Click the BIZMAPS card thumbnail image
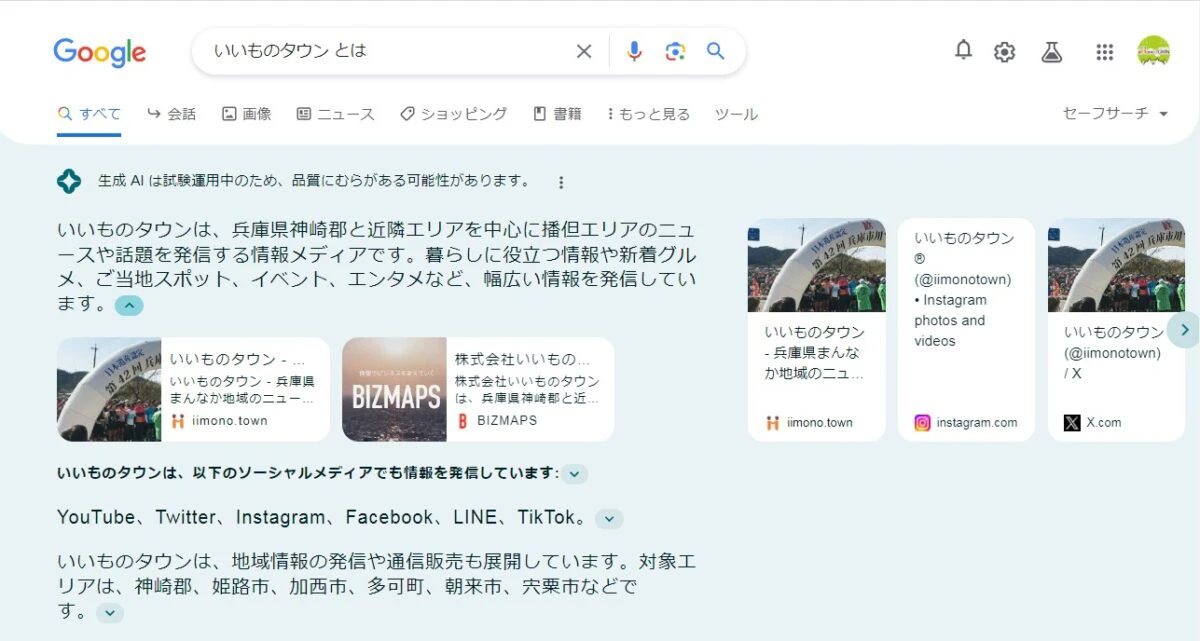 point(394,389)
